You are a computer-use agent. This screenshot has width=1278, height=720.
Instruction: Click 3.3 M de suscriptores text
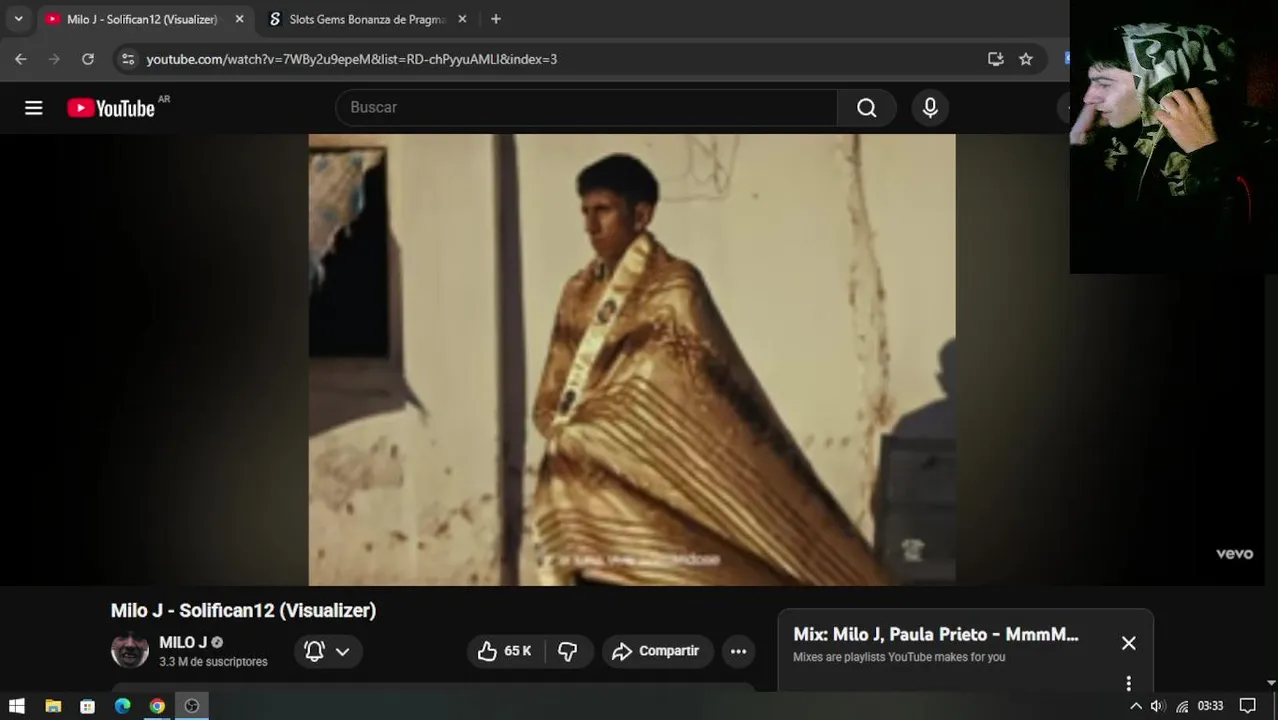[213, 662]
